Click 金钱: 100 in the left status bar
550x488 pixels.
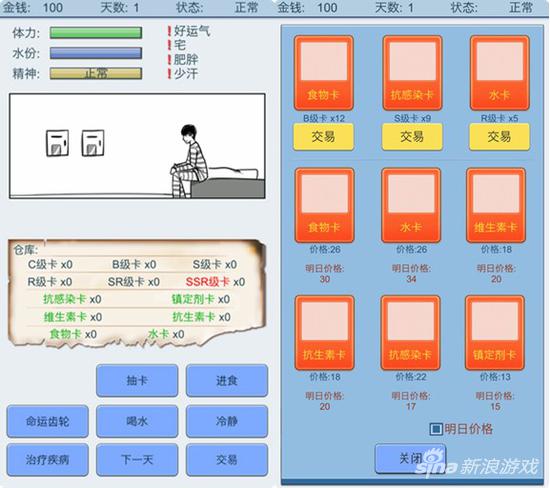point(33,7)
